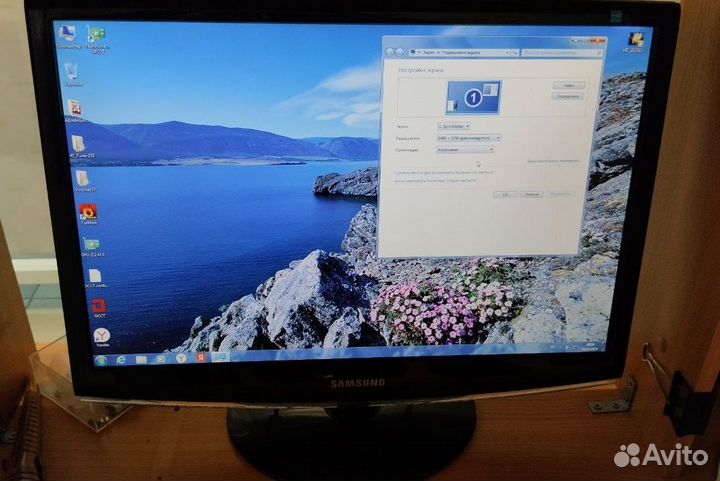Click the Detect (Найти) button
The image size is (720, 481).
[568, 85]
